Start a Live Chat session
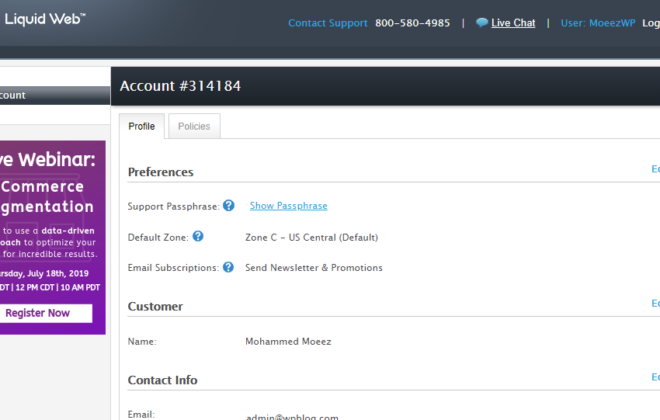The image size is (660, 420). click(513, 23)
